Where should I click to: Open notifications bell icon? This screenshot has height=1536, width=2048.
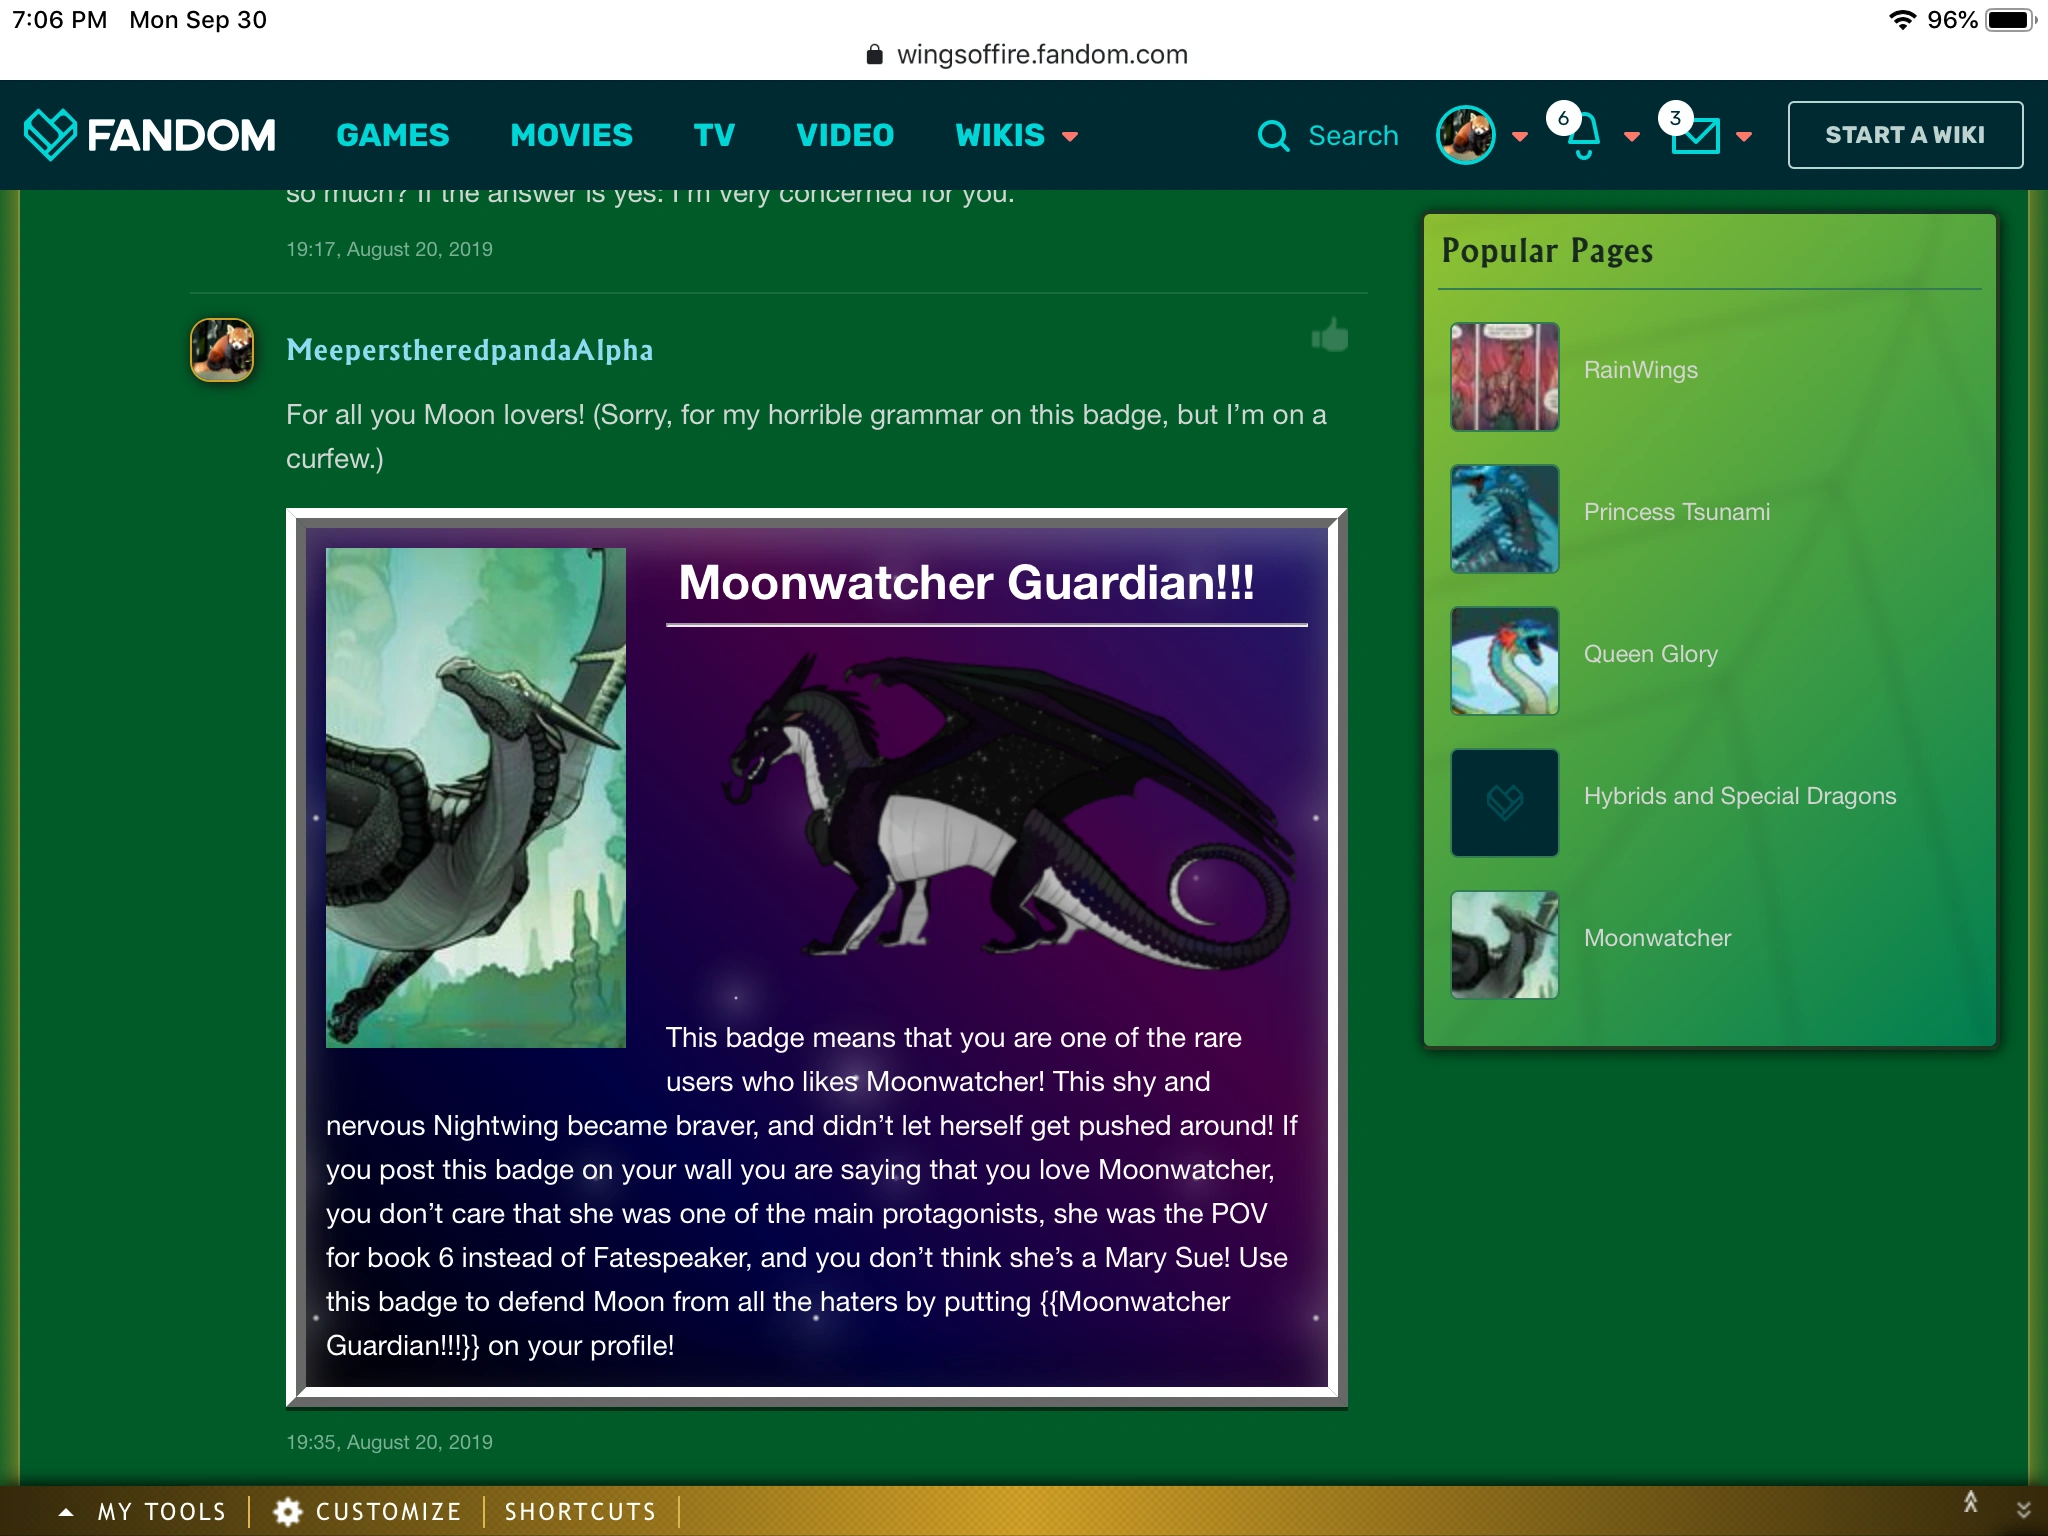tap(1583, 137)
